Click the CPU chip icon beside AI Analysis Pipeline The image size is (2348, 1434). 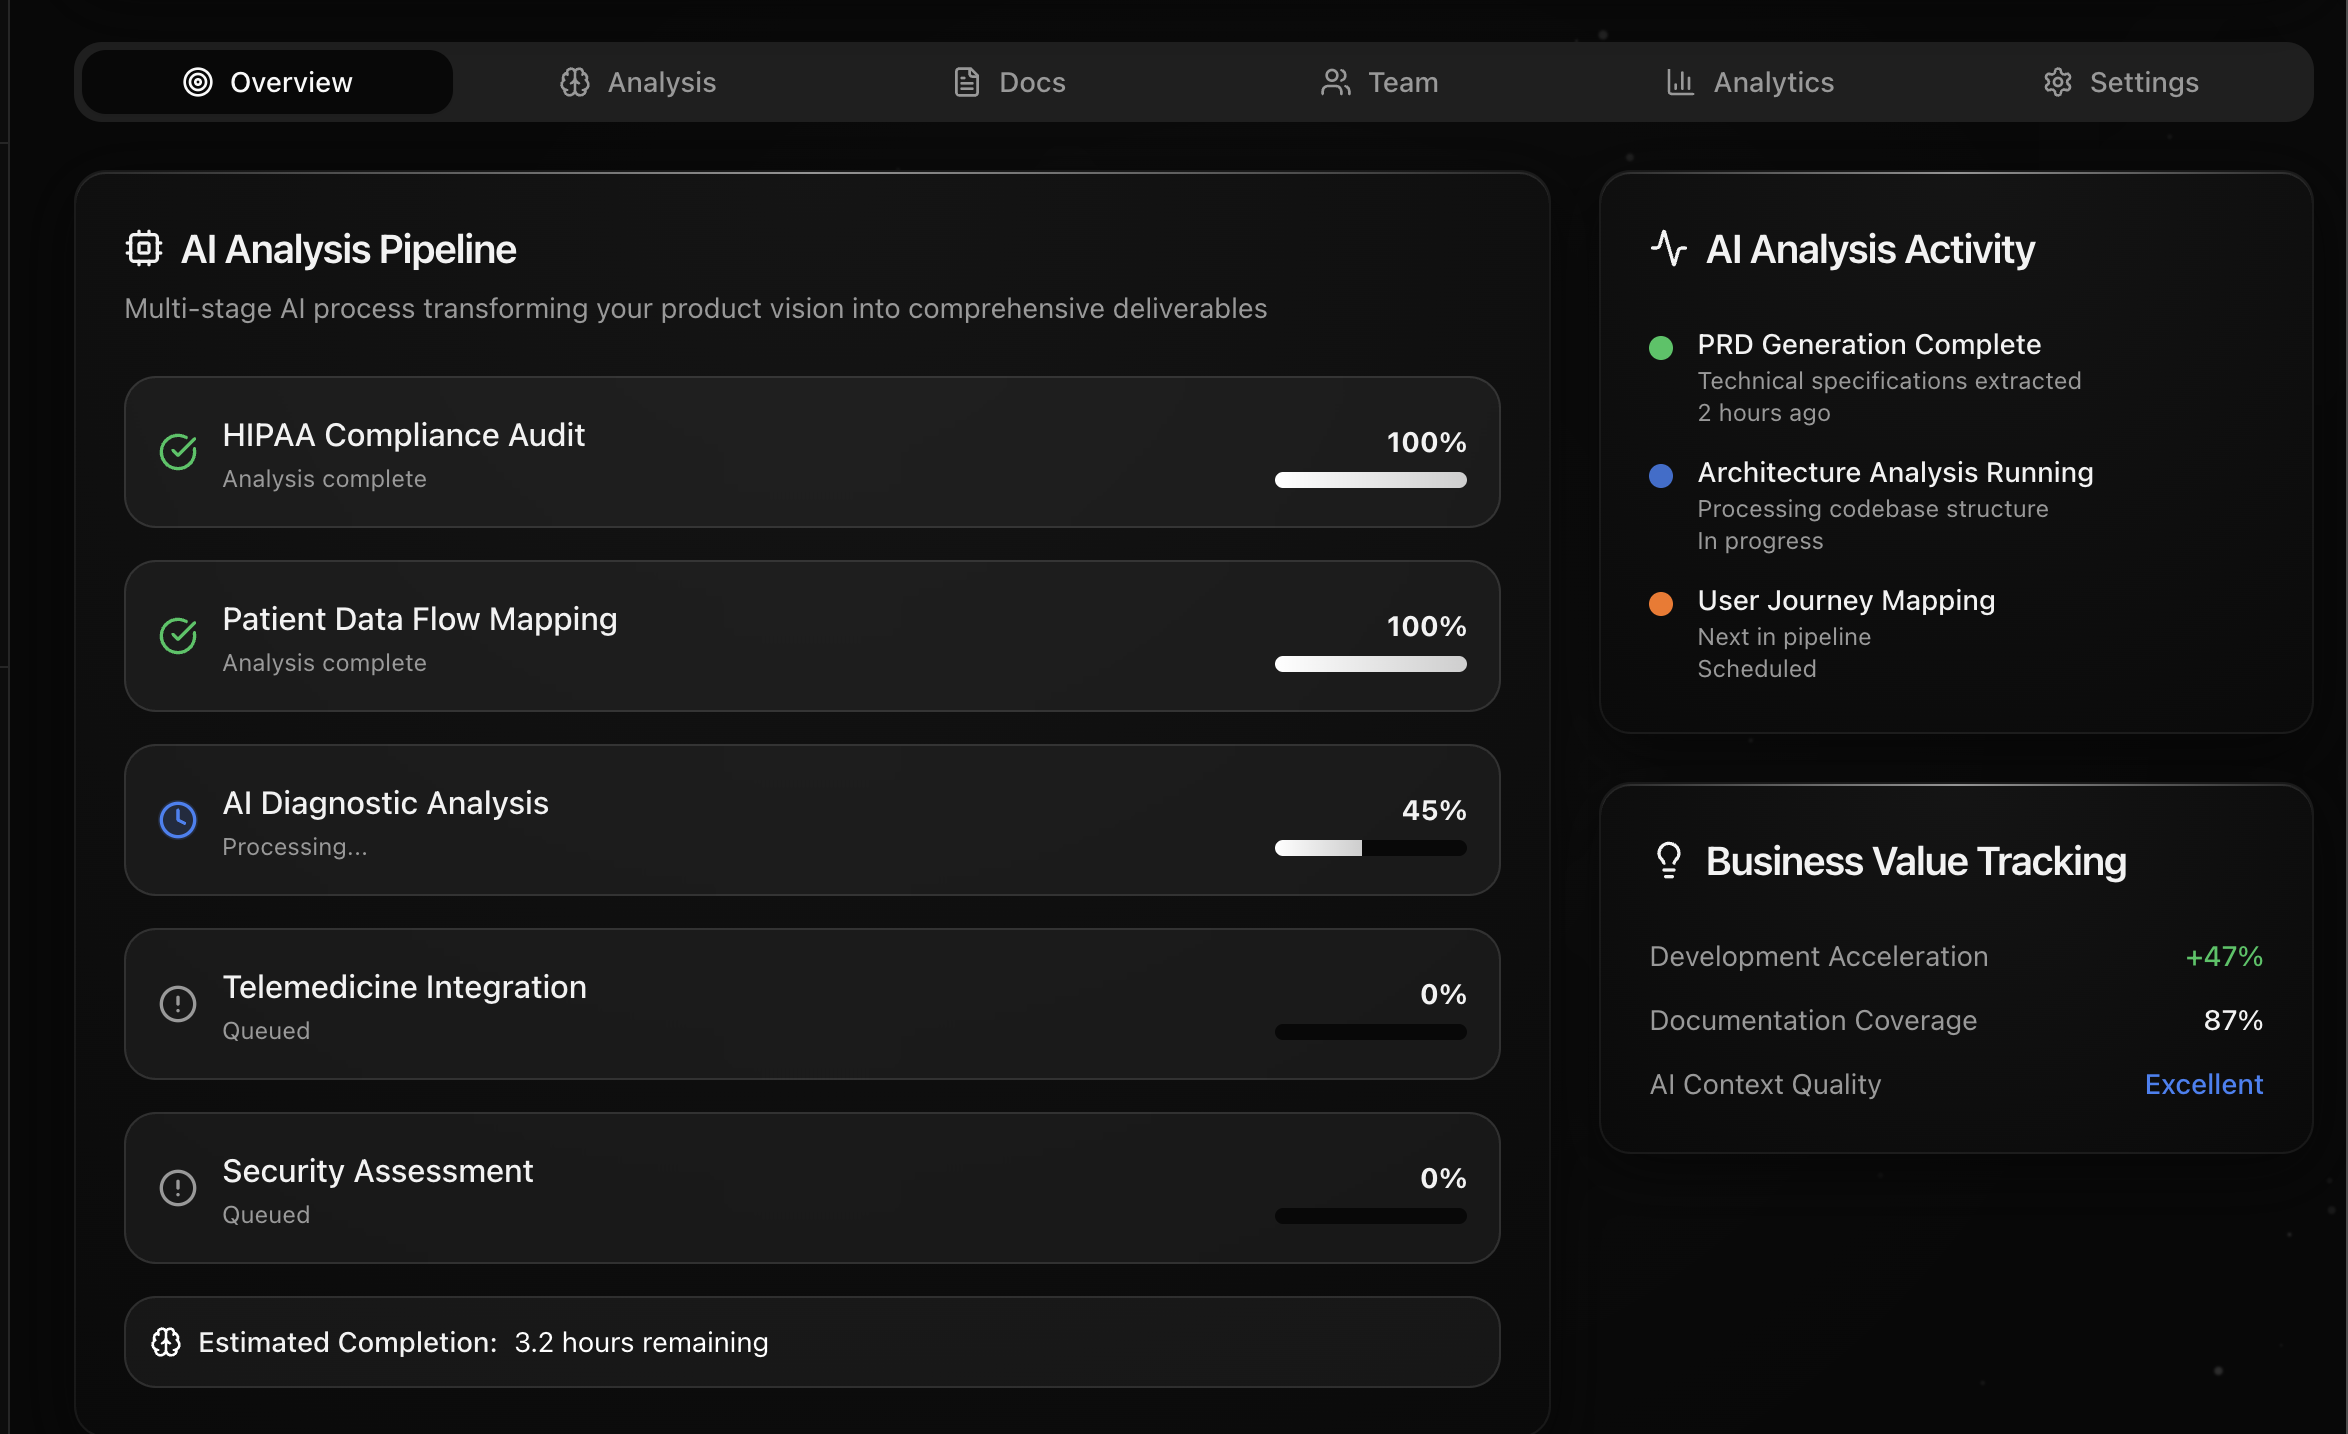pos(144,248)
